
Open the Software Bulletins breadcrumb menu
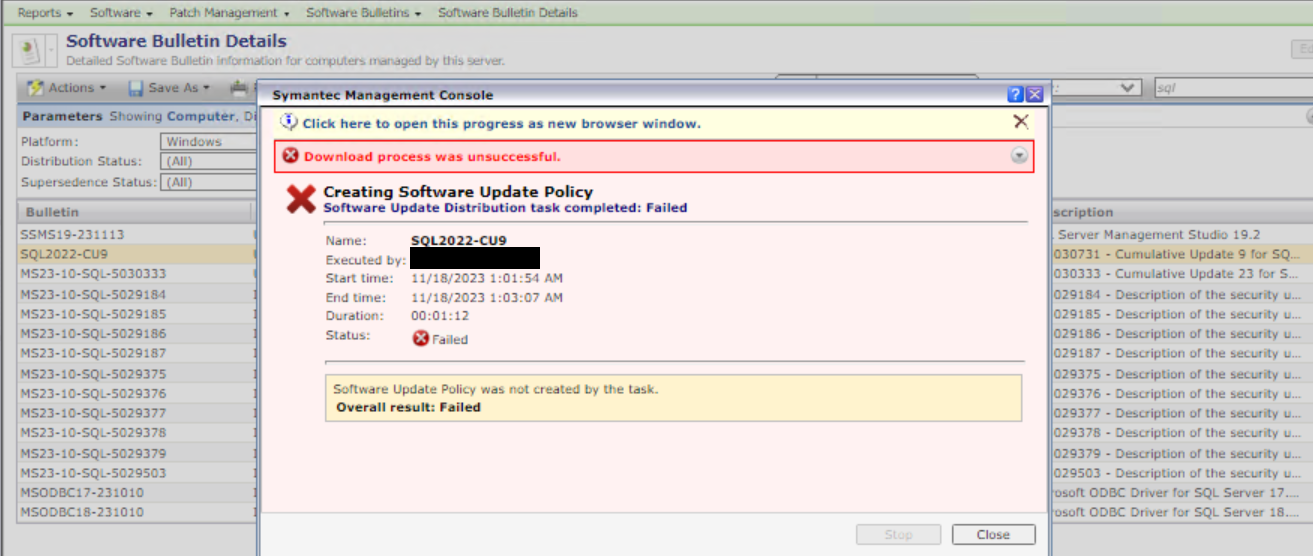click(x=364, y=13)
